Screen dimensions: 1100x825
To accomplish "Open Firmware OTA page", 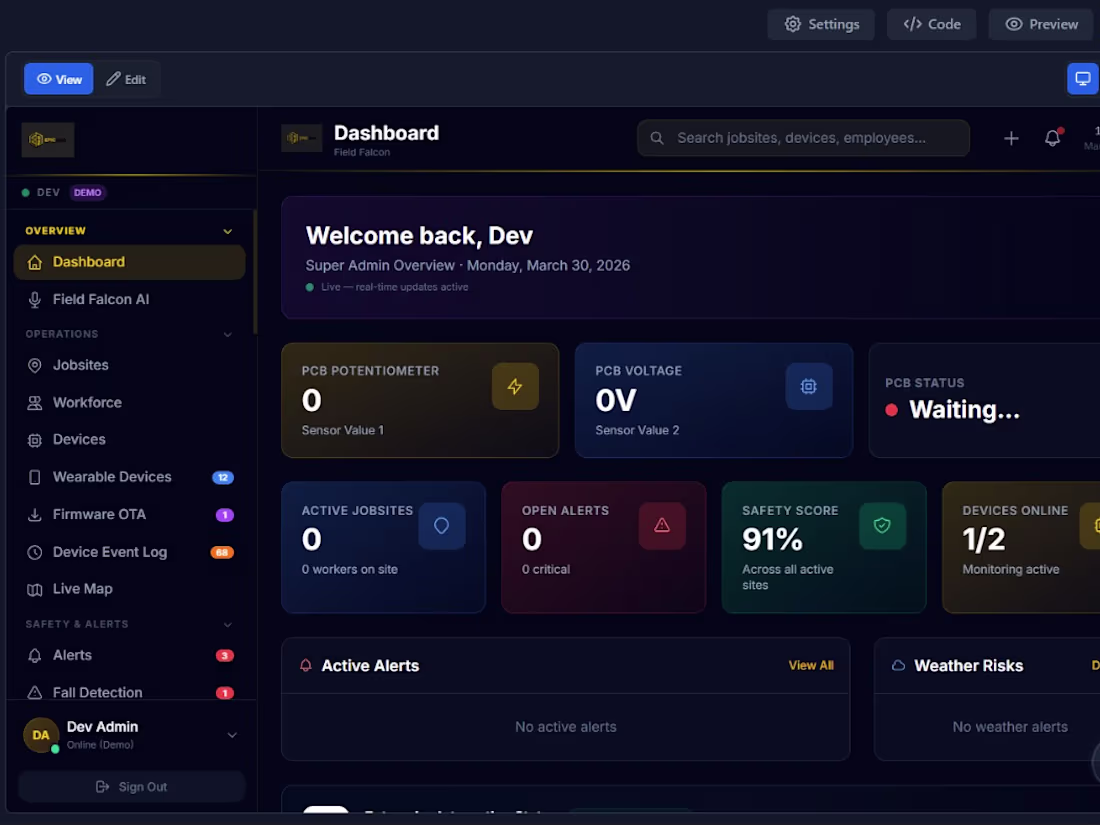I will point(130,515).
